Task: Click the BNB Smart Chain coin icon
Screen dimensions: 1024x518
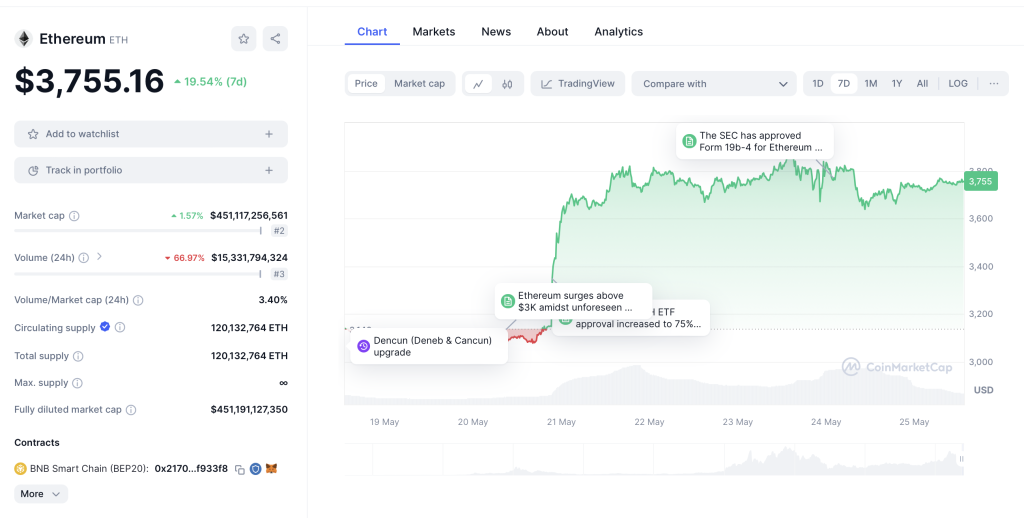Action: [20, 468]
